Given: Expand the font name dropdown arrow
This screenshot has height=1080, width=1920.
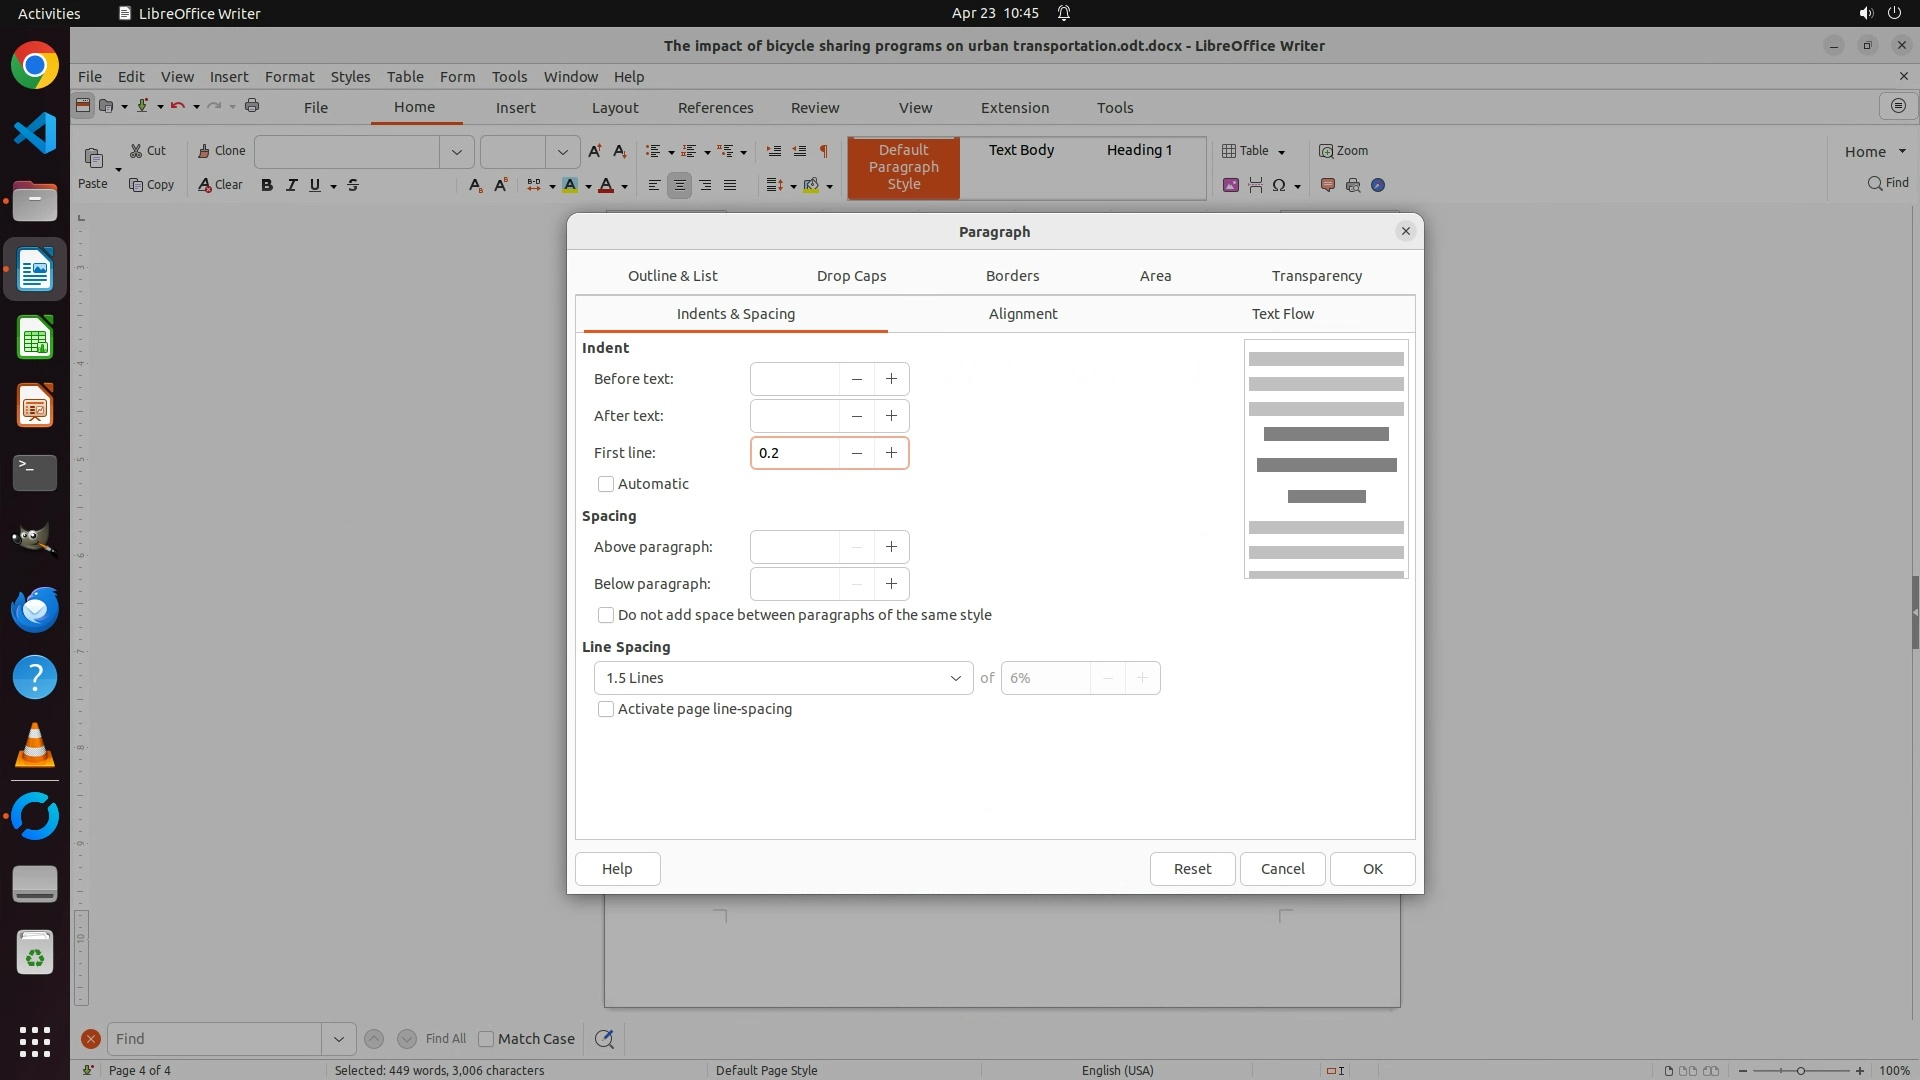Looking at the screenshot, I should point(457,152).
